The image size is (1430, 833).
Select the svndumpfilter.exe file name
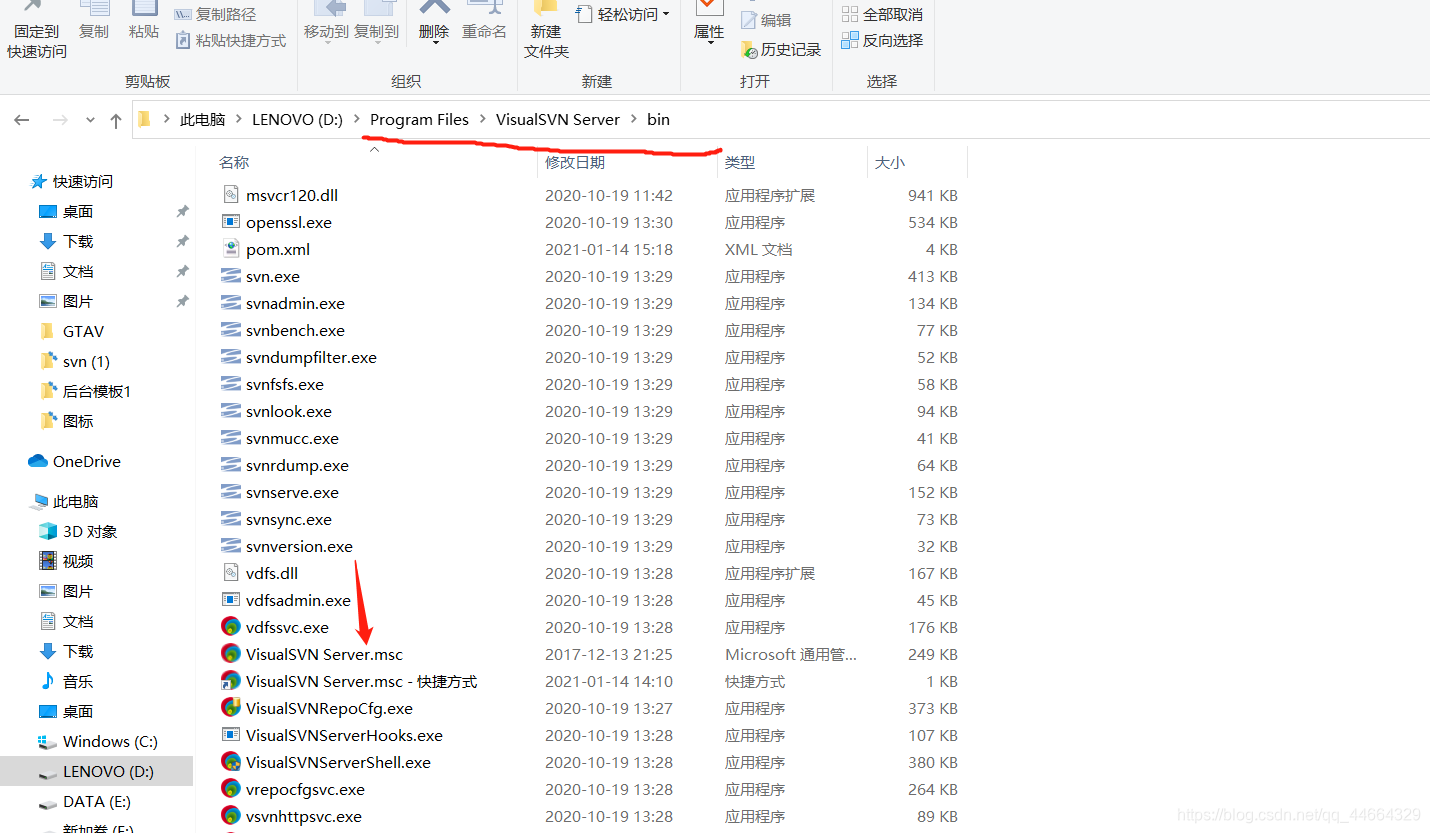[311, 357]
